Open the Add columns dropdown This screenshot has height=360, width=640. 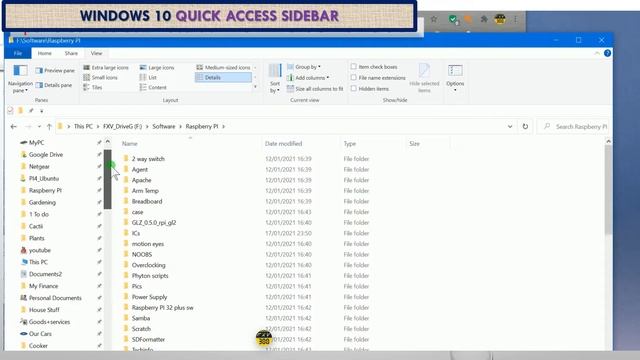(x=308, y=78)
